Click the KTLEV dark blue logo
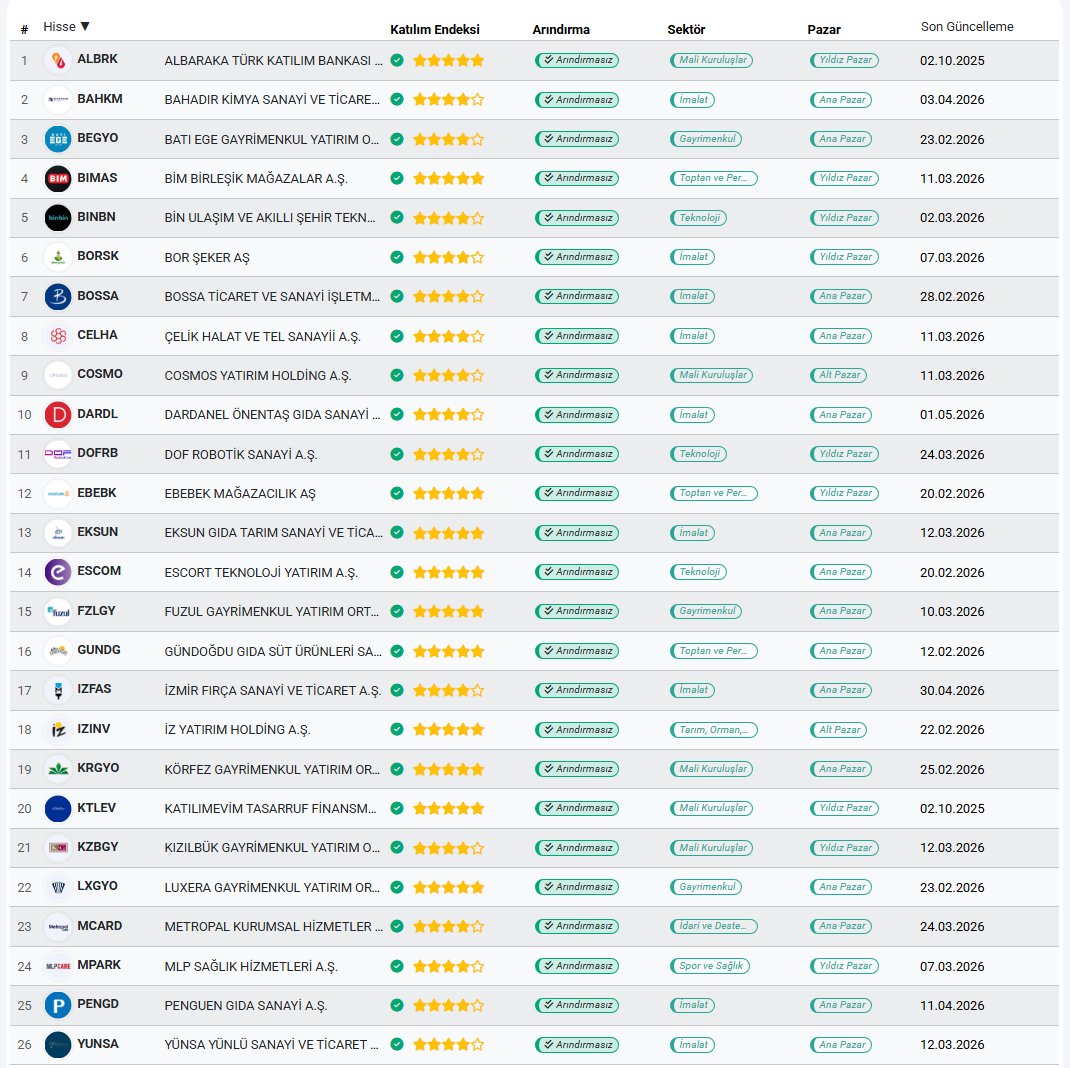1070x1068 pixels. point(58,809)
